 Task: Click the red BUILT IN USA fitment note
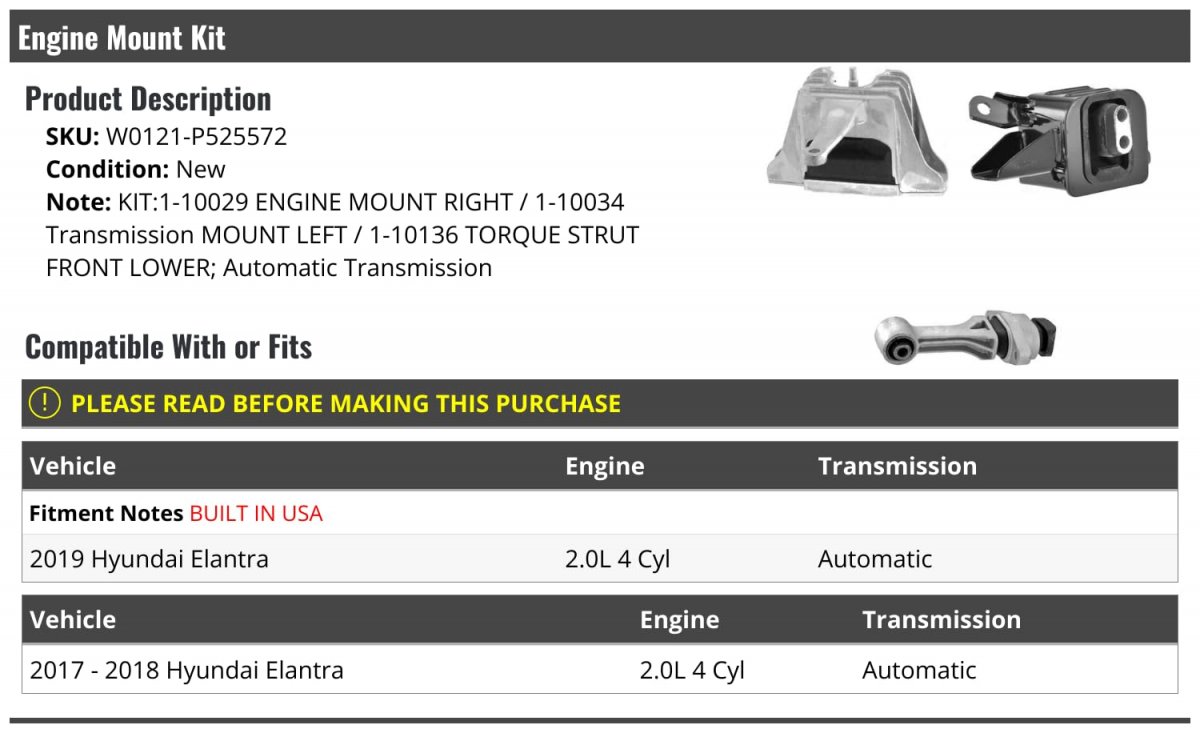[x=256, y=513]
